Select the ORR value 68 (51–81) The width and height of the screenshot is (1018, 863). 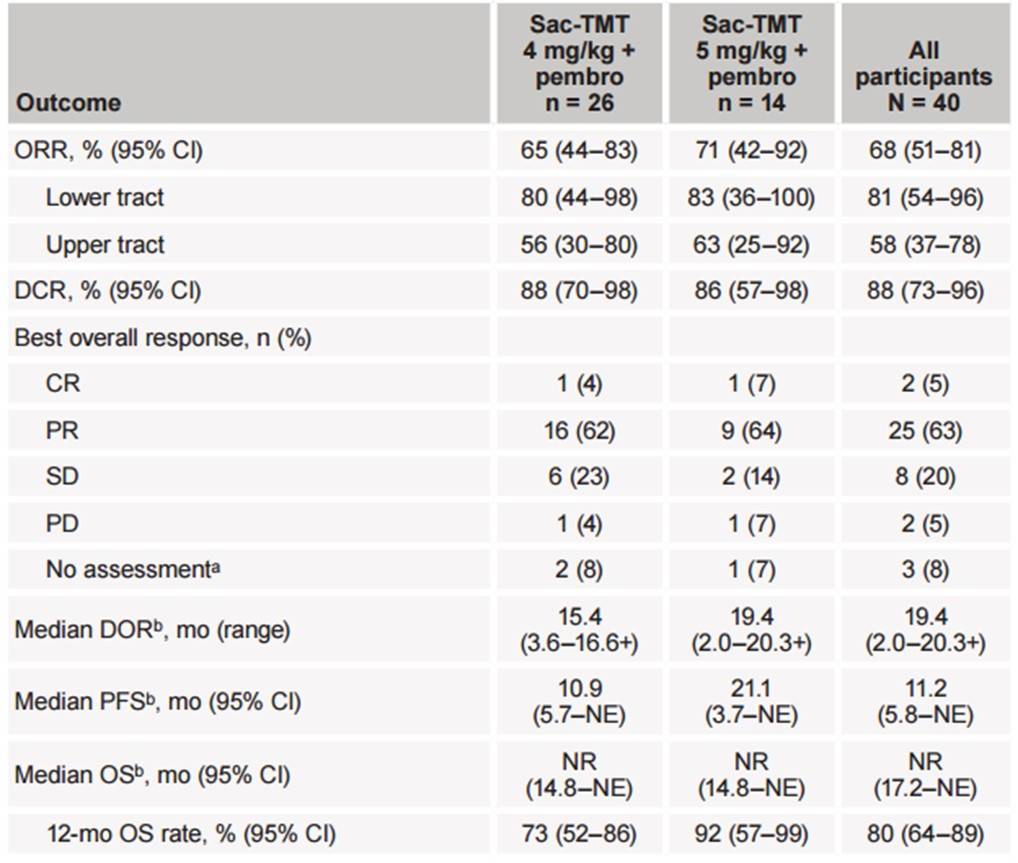tap(924, 151)
